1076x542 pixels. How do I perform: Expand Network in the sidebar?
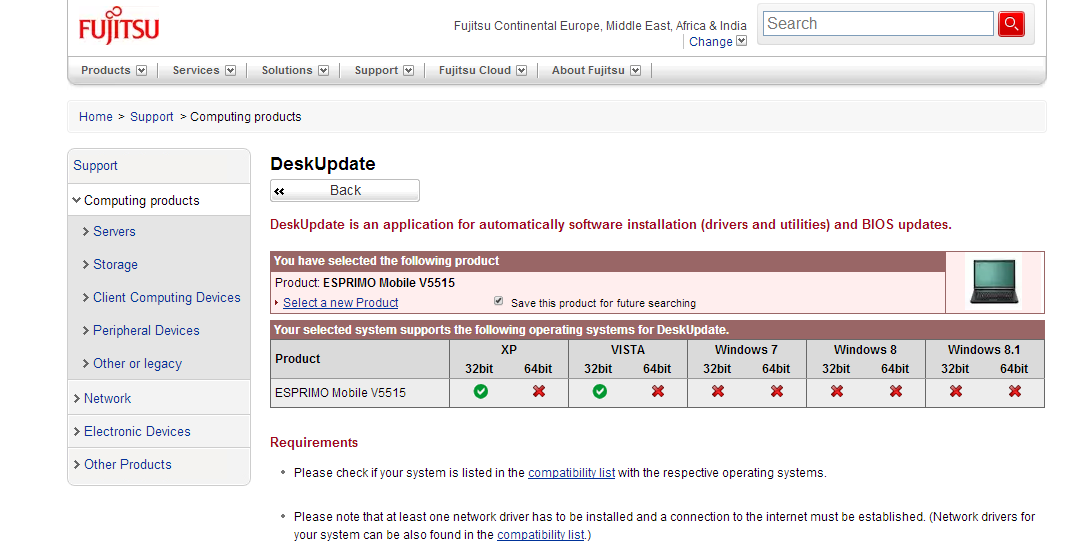pos(77,399)
